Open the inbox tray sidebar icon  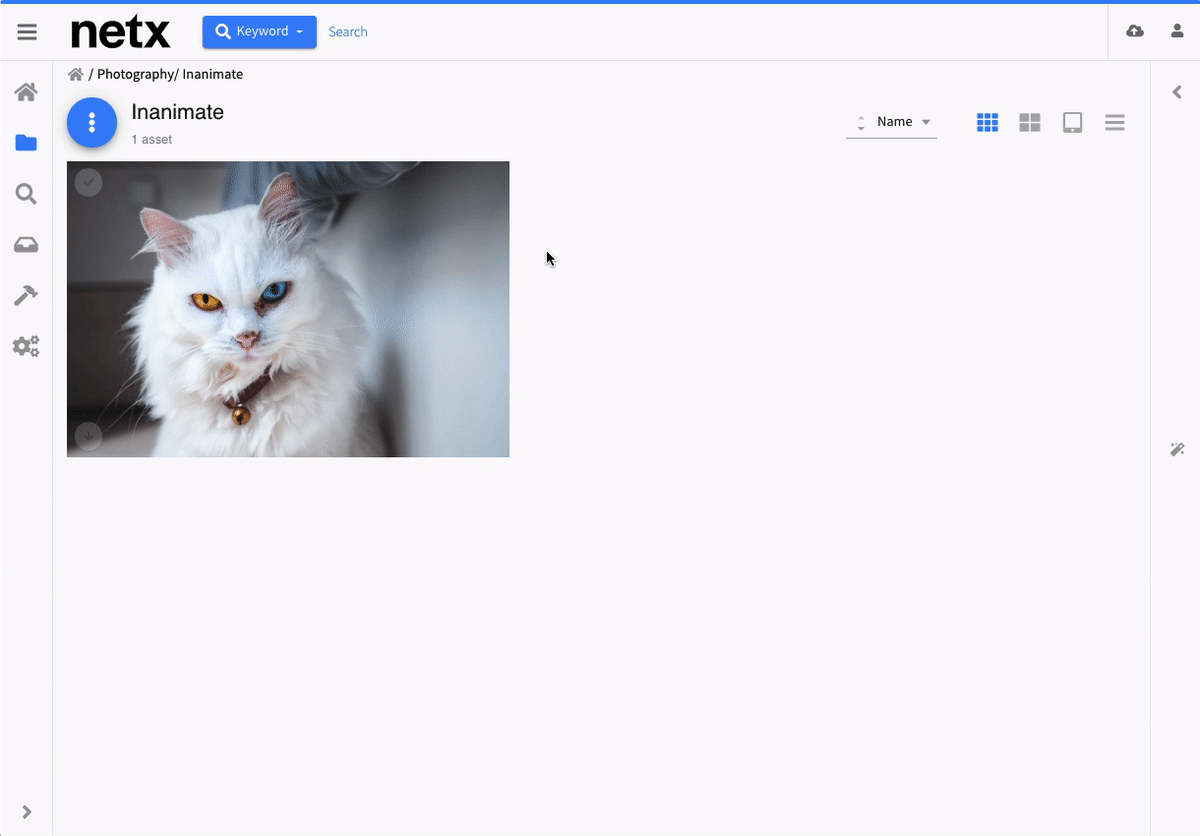tap(26, 245)
